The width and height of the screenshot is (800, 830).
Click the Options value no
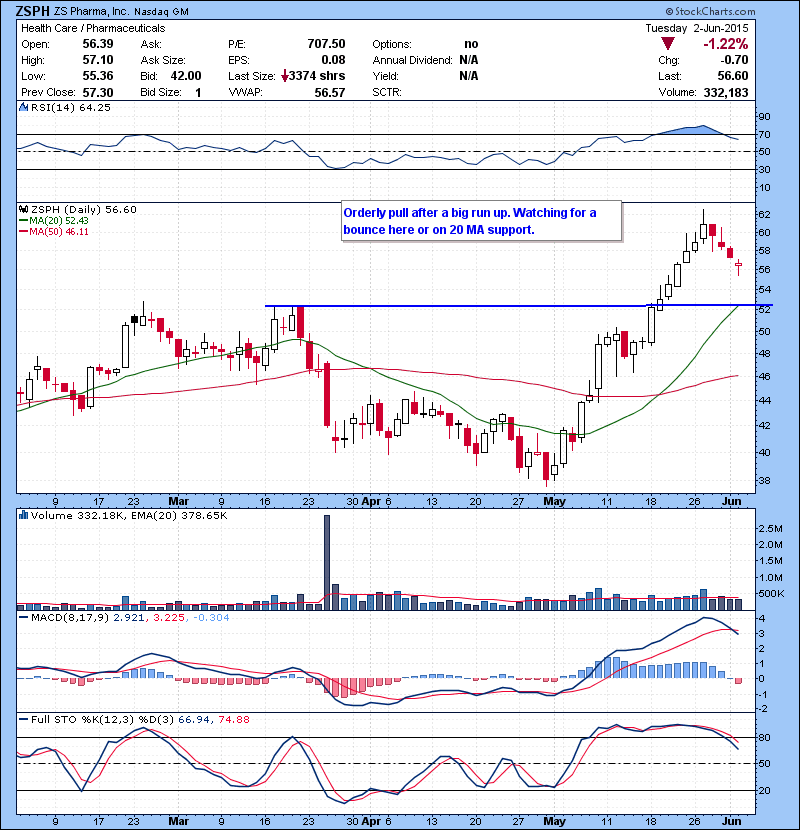click(471, 44)
